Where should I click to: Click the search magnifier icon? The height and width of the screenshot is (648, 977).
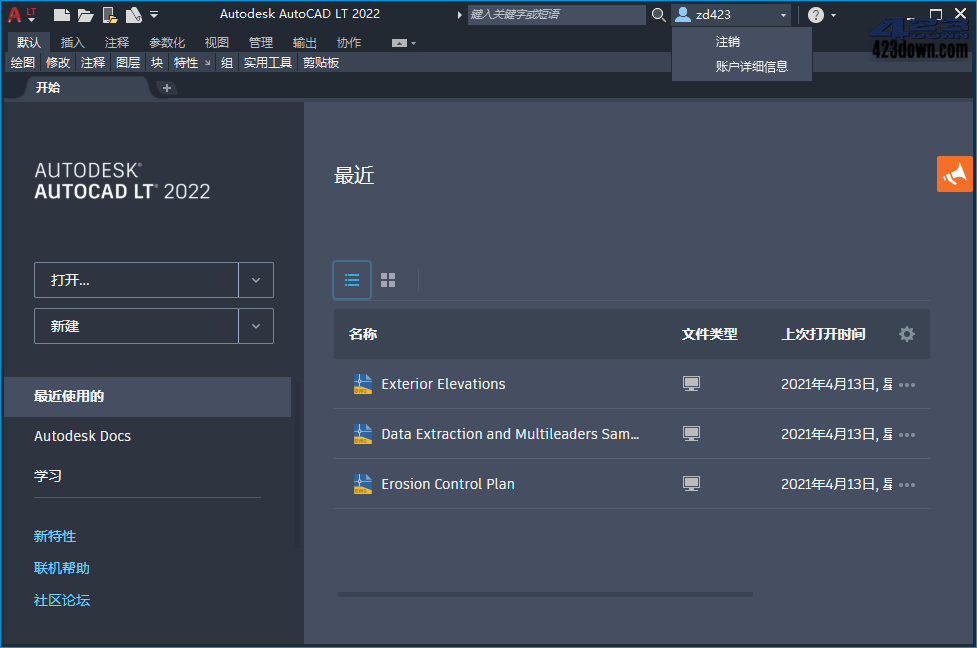658,14
